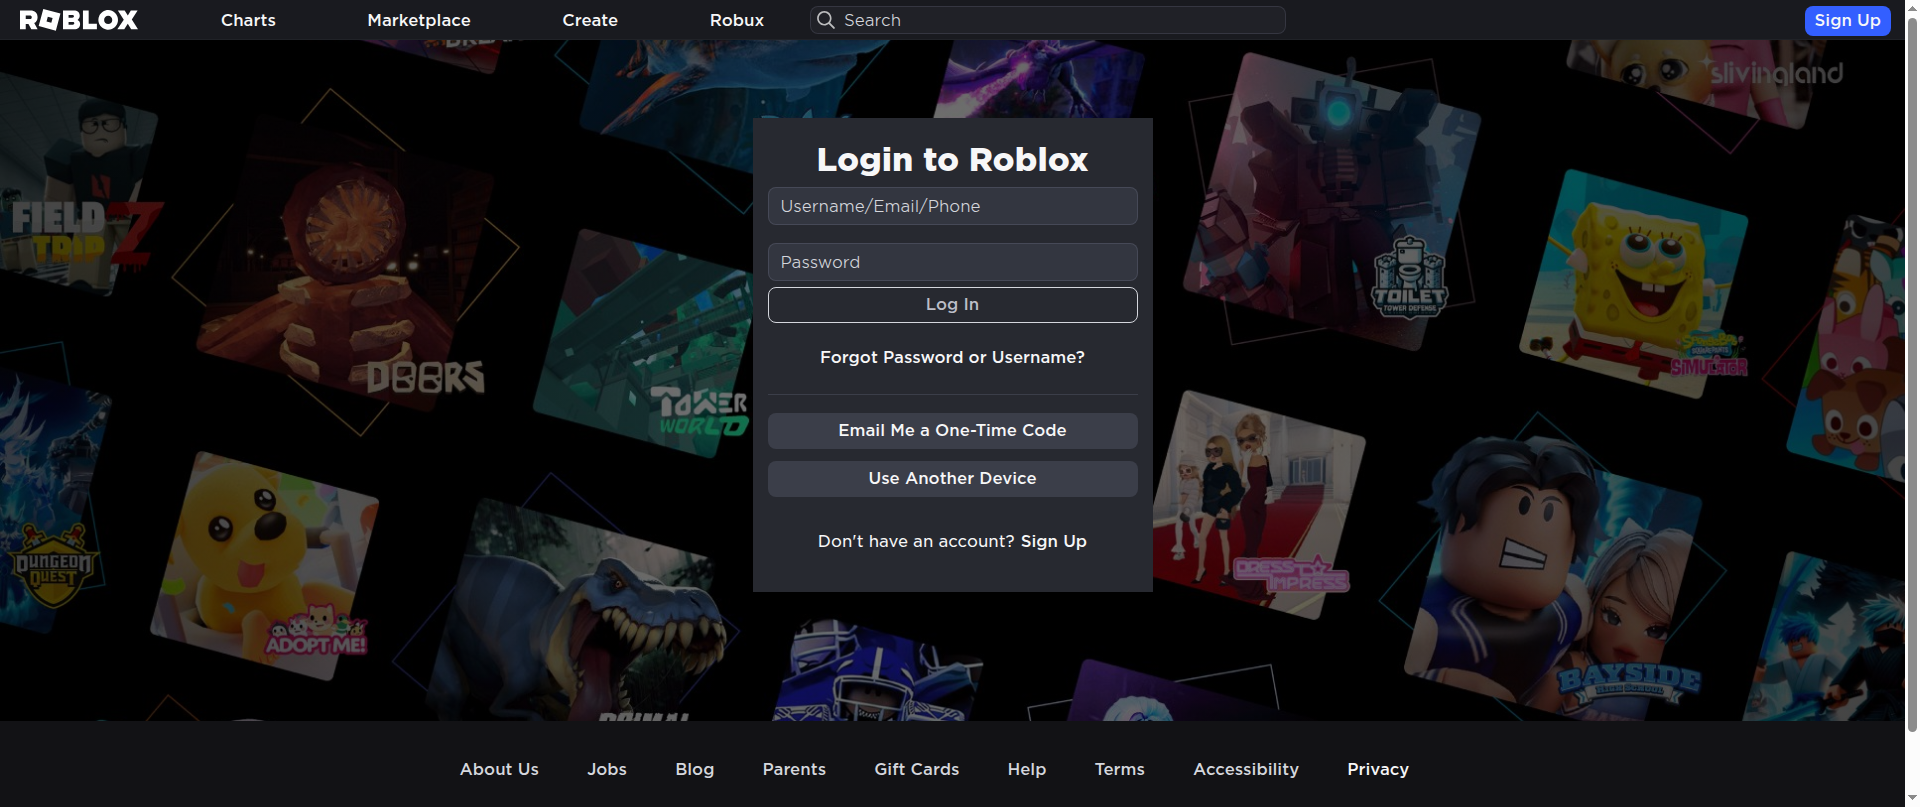Click the Dress To Impress thumbnail

pos(1258,505)
